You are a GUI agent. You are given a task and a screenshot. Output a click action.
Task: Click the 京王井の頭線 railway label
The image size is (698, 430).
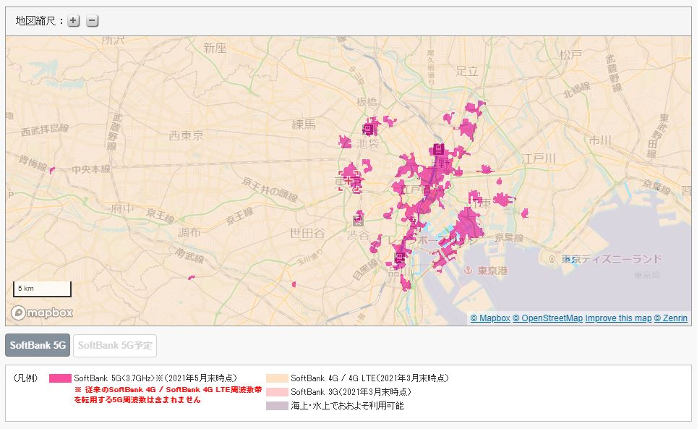coord(269,189)
